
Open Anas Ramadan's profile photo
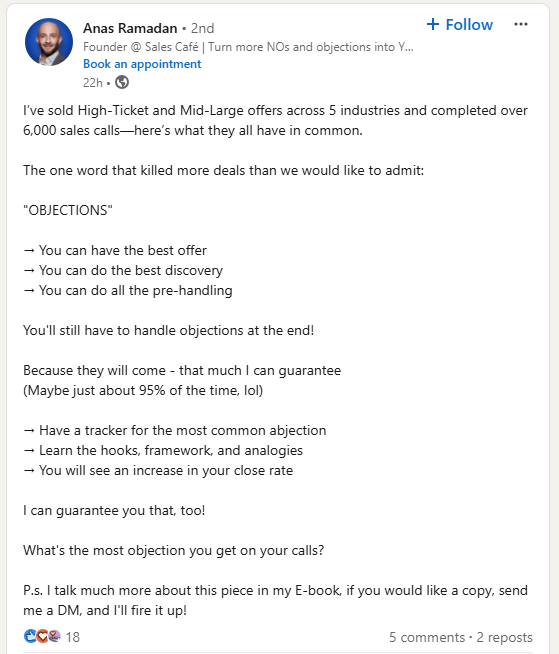(x=49, y=42)
